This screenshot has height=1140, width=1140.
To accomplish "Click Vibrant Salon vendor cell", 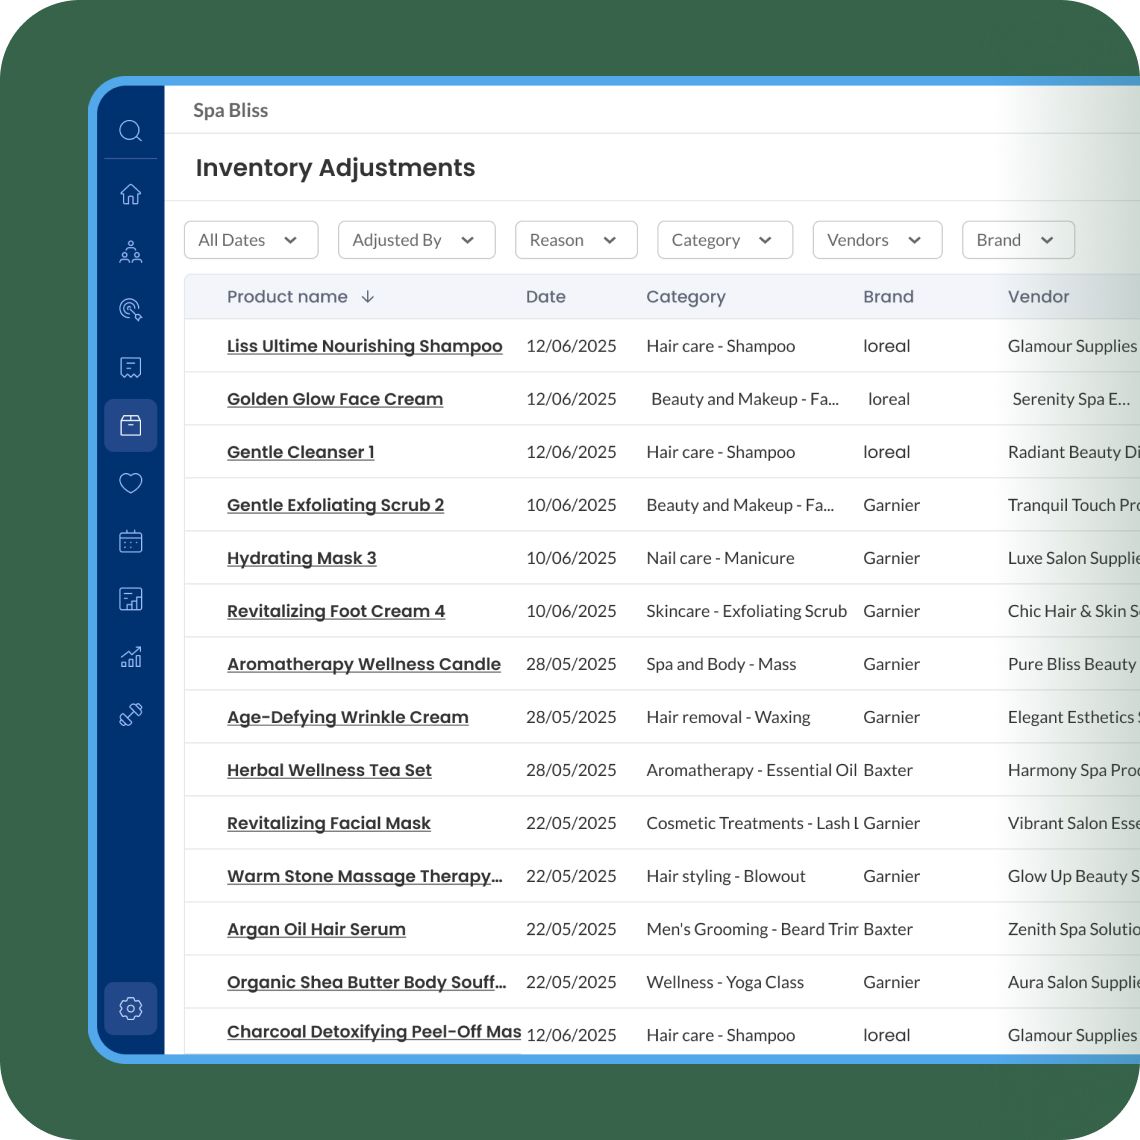I will [1073, 824].
